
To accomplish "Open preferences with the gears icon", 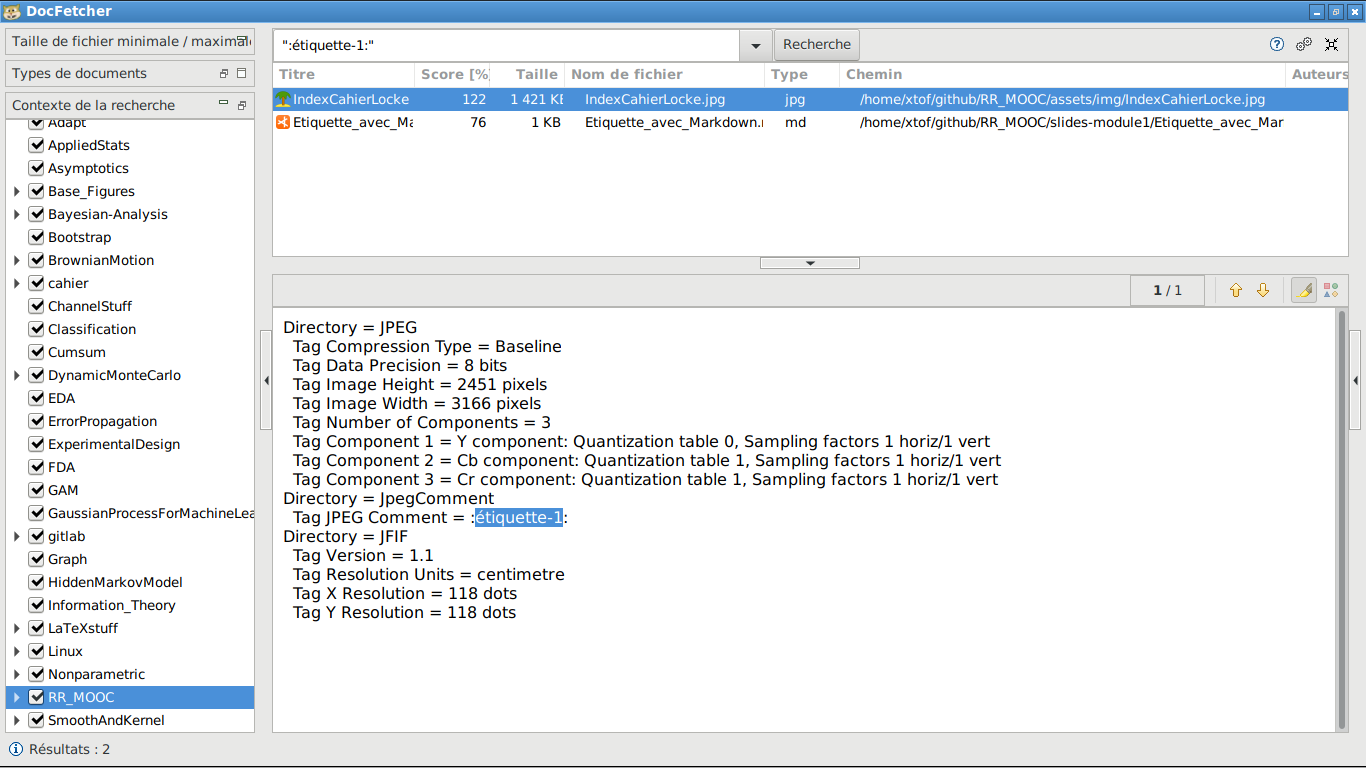I will point(1304,44).
